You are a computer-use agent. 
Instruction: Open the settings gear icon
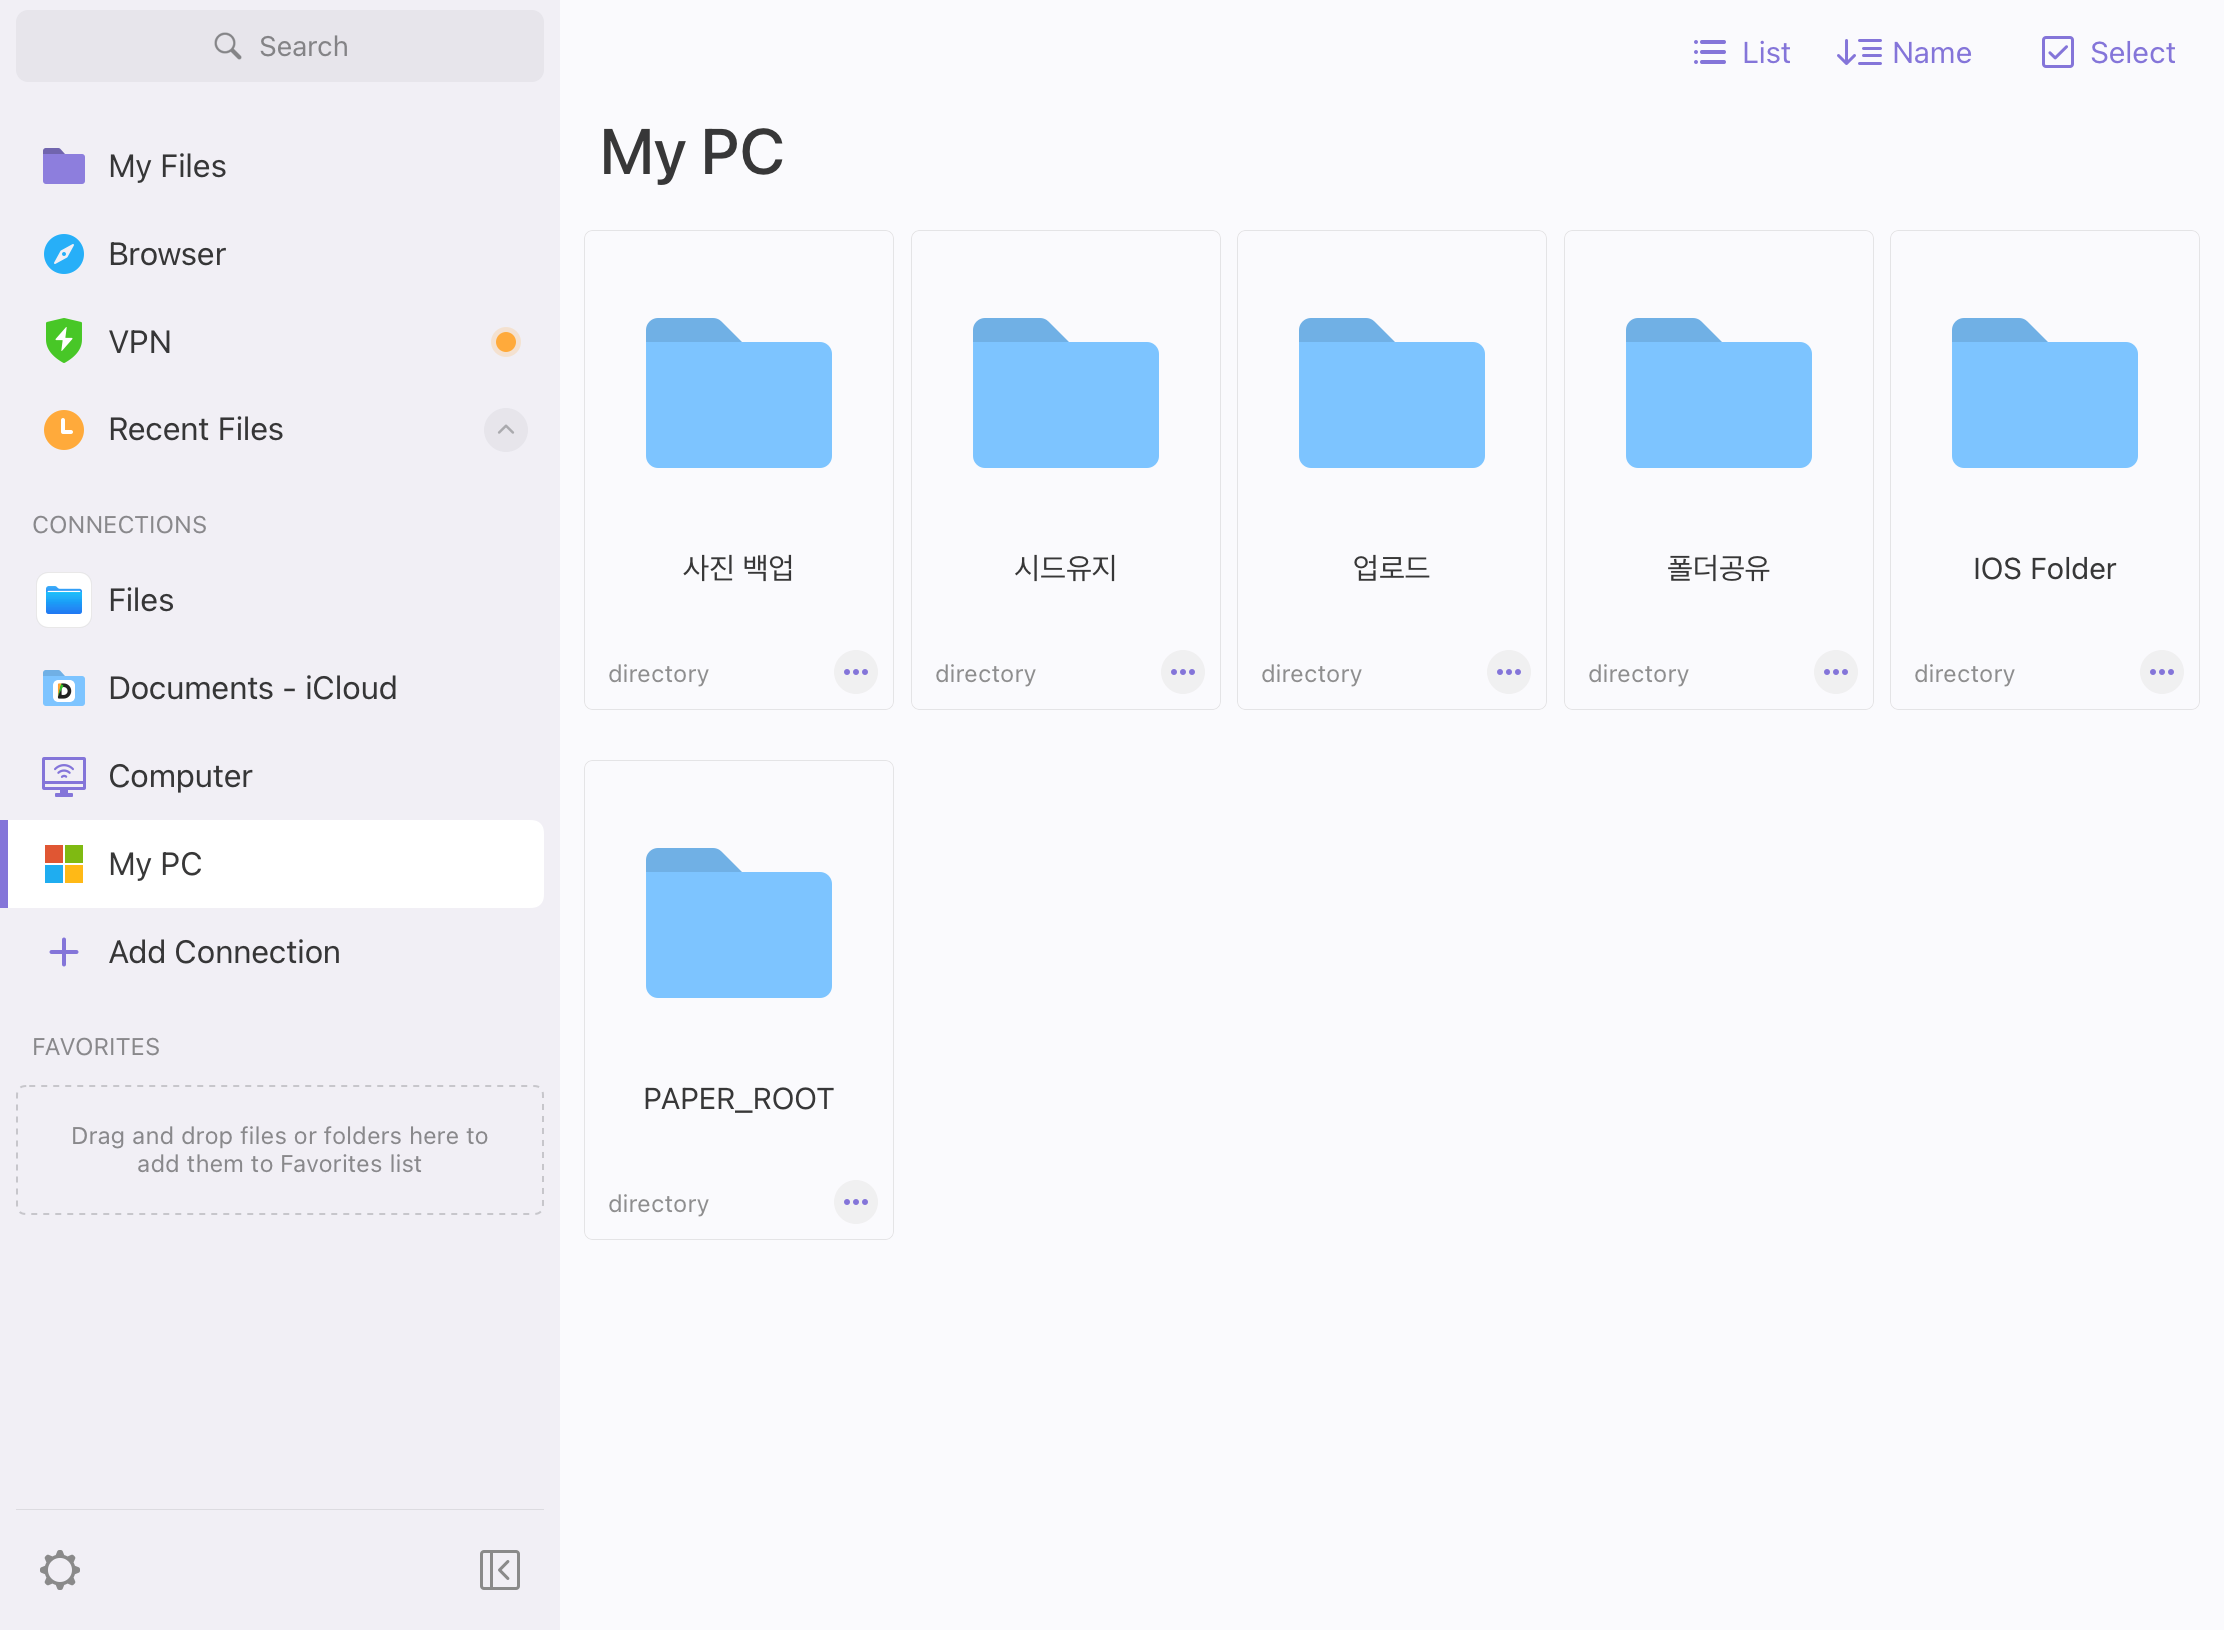[x=60, y=1570]
